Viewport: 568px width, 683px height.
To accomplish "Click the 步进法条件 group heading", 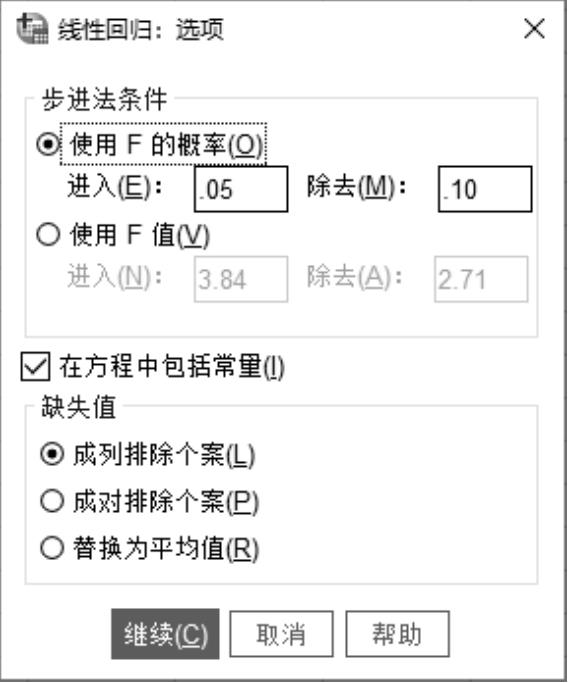I will pos(104,99).
